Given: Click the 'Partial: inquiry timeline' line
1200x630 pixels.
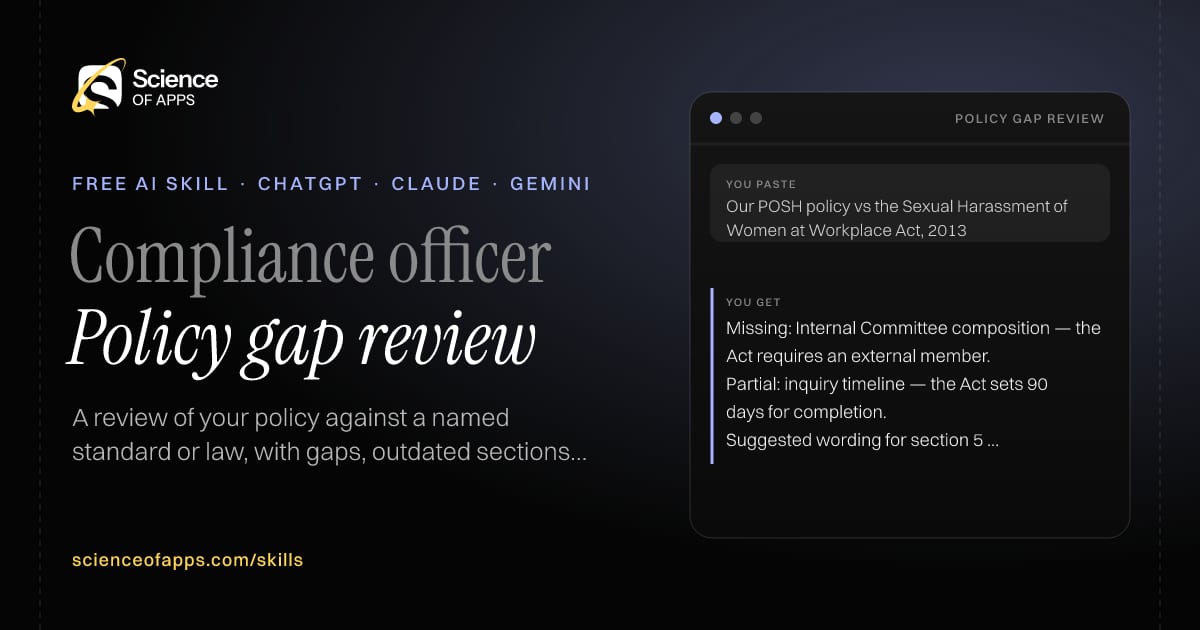Looking at the screenshot, I should click(887, 384).
